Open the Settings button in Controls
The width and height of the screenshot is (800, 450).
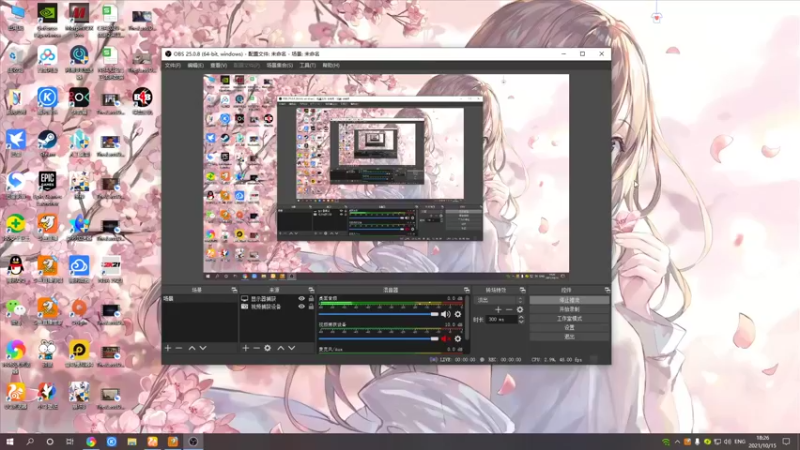tap(569, 328)
